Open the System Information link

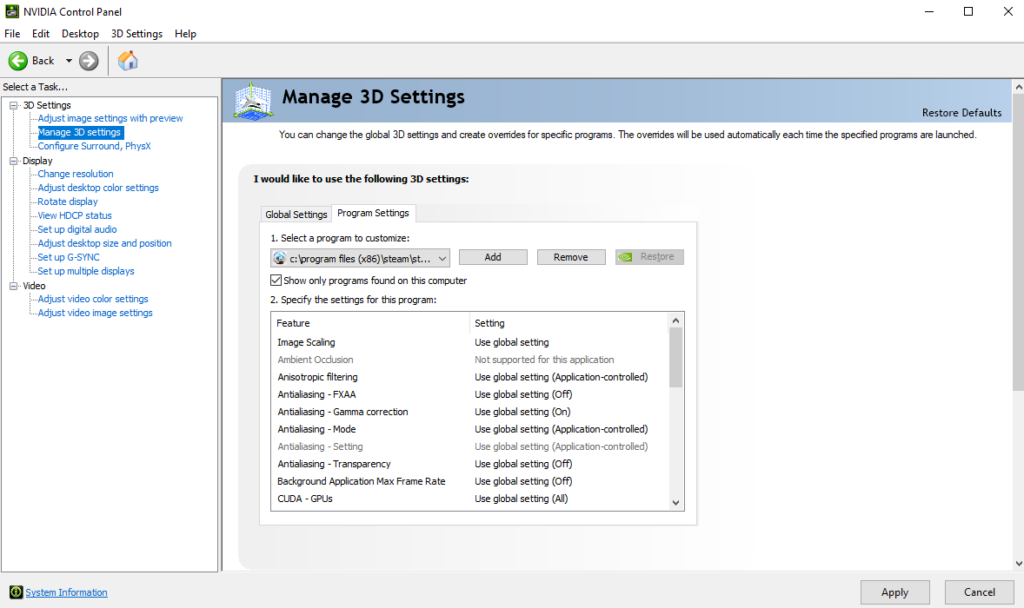click(66, 592)
